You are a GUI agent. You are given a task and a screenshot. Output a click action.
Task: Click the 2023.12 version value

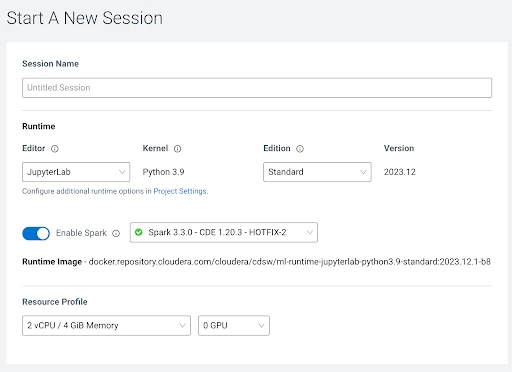pyautogui.click(x=400, y=172)
